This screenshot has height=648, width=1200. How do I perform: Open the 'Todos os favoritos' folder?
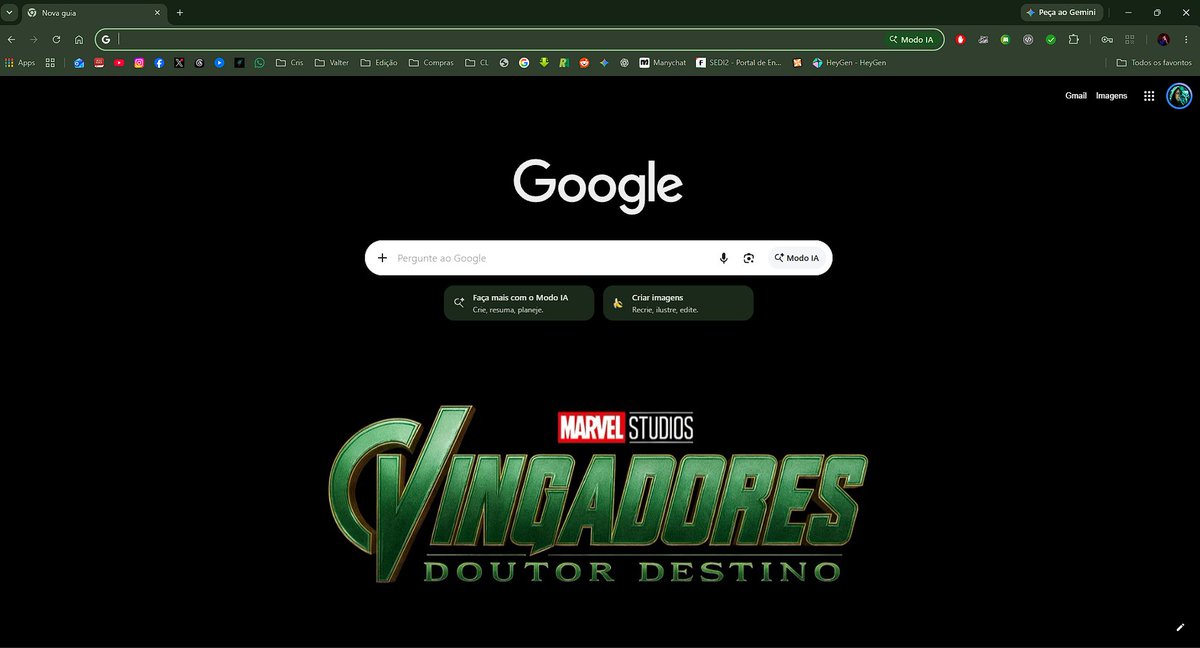click(x=1154, y=63)
